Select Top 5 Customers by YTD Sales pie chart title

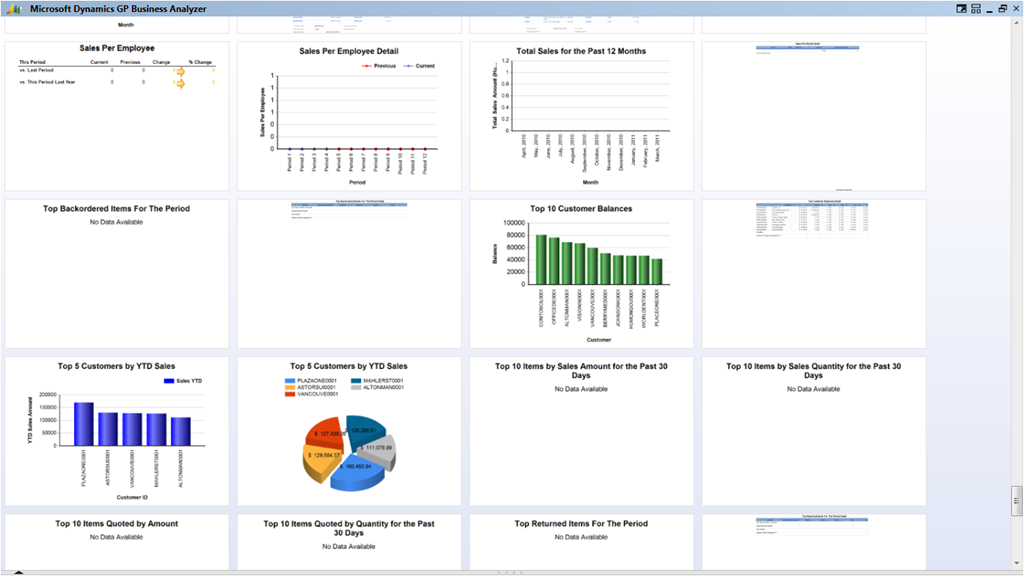[x=349, y=366]
